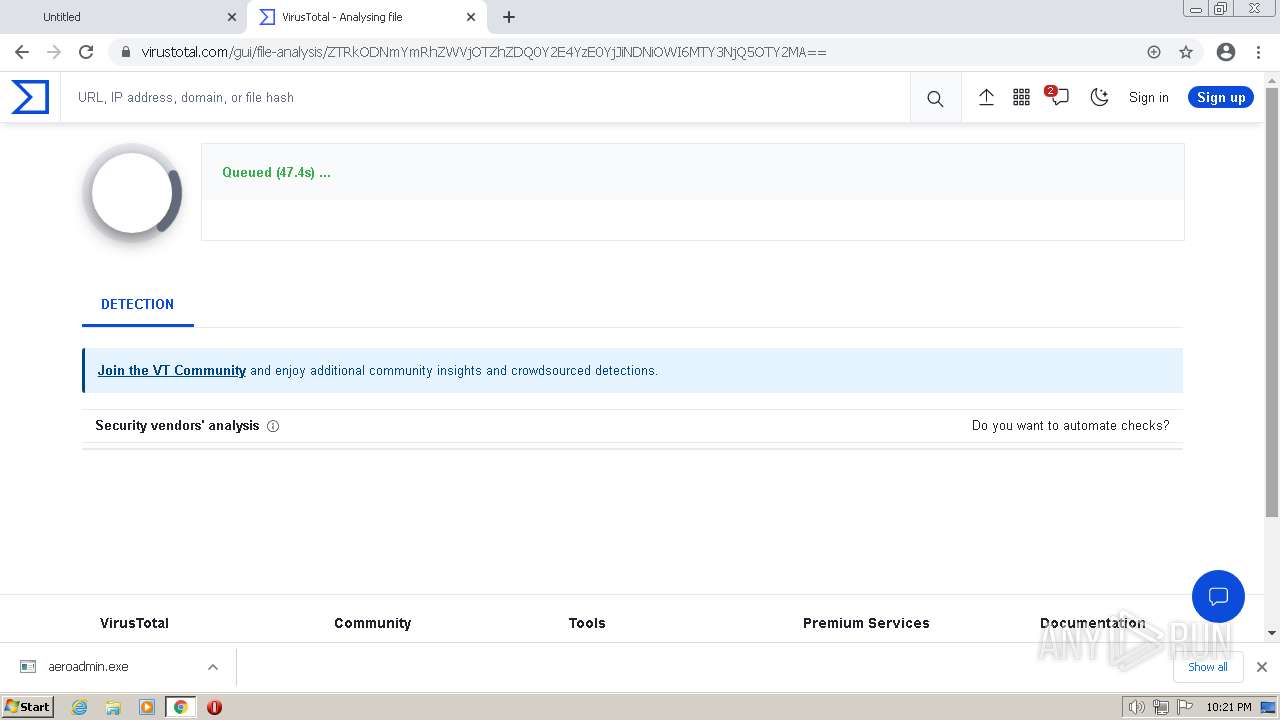This screenshot has height=720, width=1280.
Task: Click the search magnifier icon
Action: tap(935, 98)
